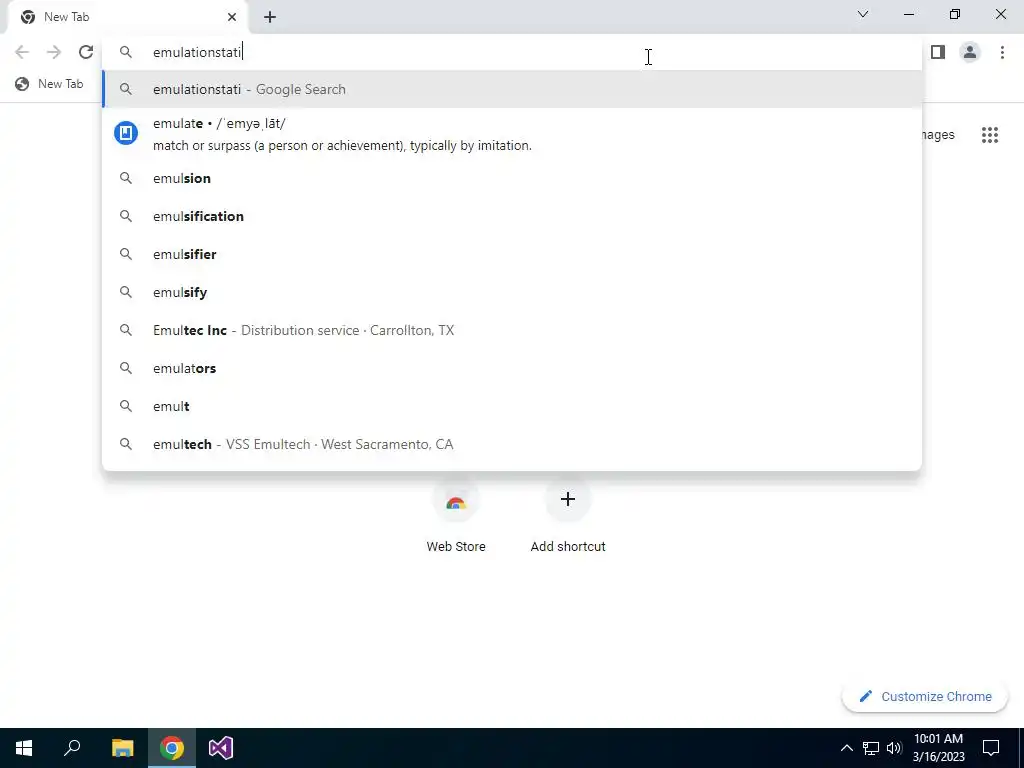
Task: Open the volume tray icon
Action: (894, 748)
